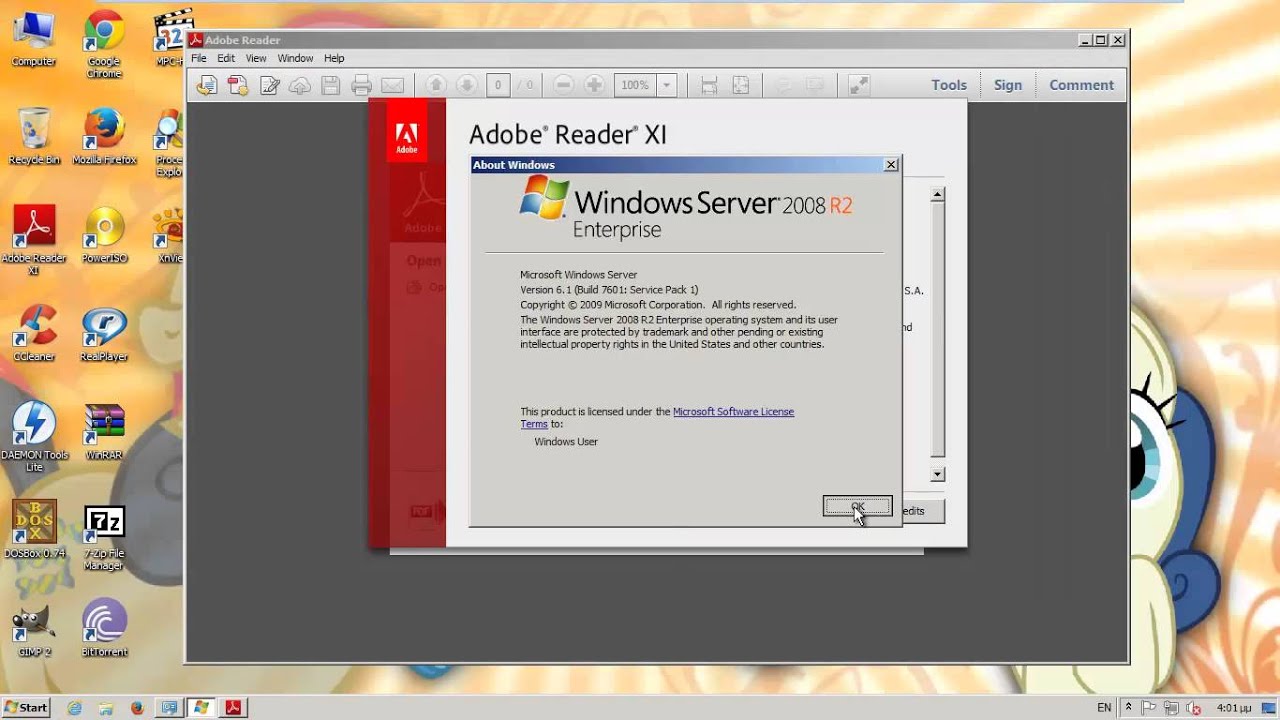Click the 7-Zip File Manager desktop icon
Screen dimensions: 1280x720
[104, 538]
